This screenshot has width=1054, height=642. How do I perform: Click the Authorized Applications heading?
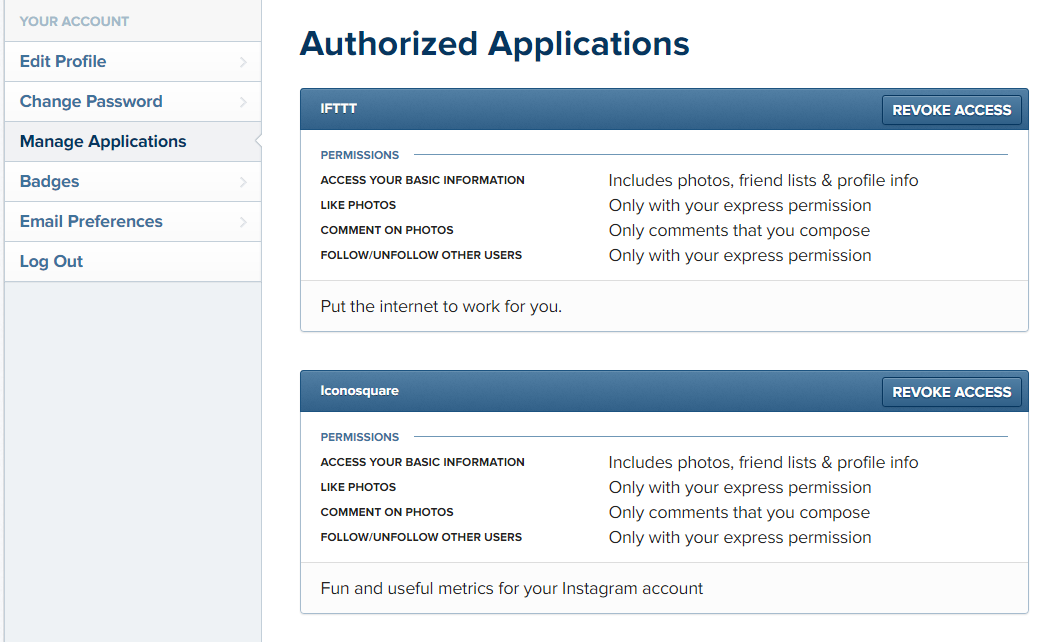[x=495, y=44]
